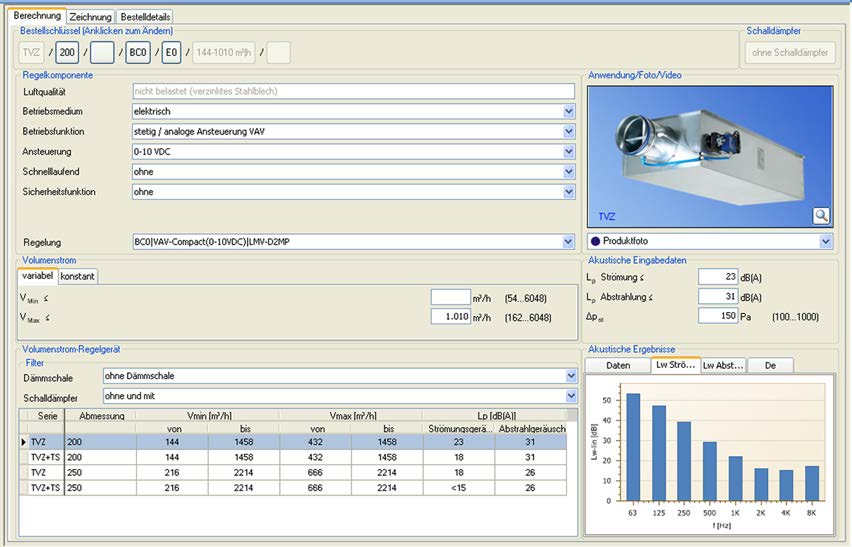Expand the Betriebsmedium dropdown

pyautogui.click(x=568, y=111)
